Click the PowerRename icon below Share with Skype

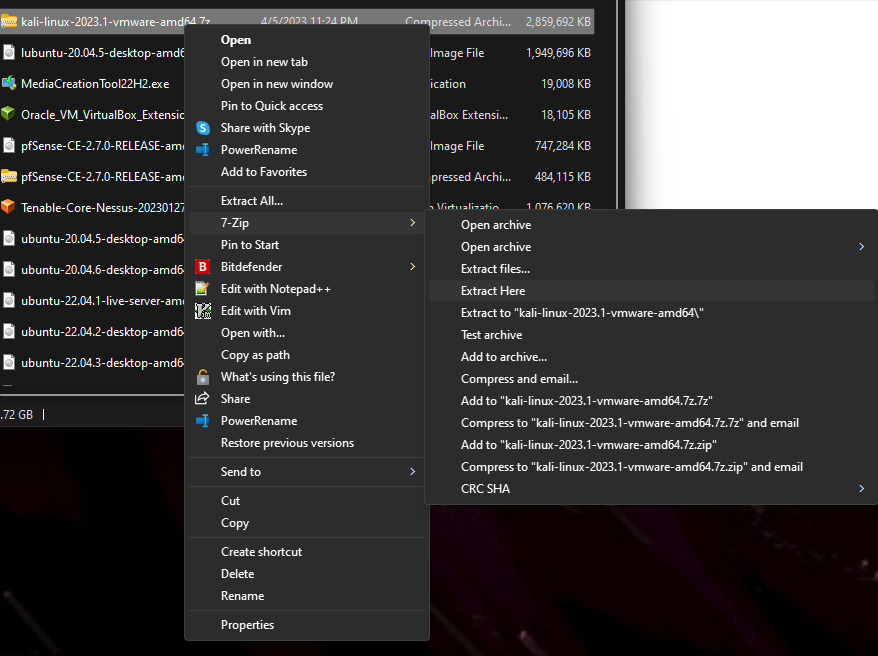coord(203,150)
